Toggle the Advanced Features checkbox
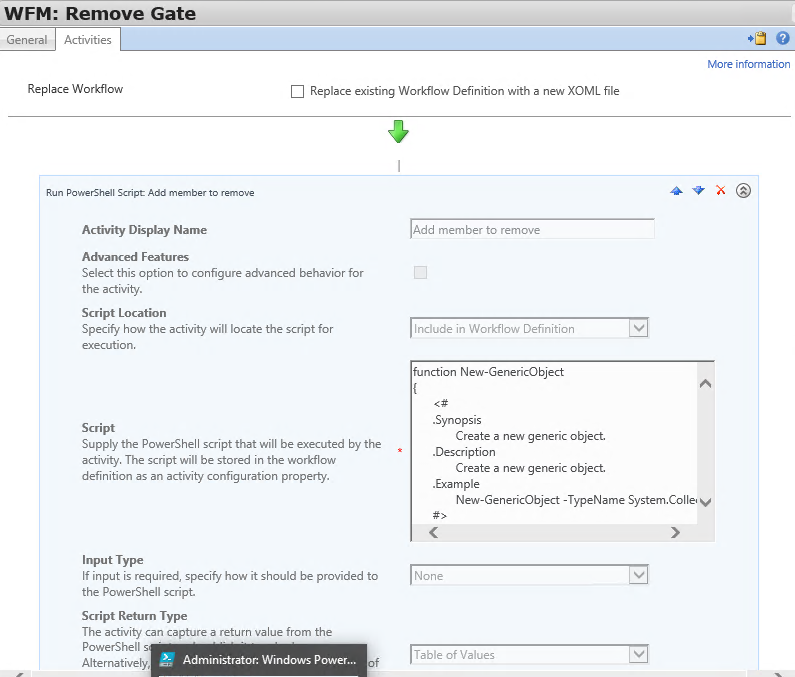This screenshot has height=677, width=795. pos(420,272)
